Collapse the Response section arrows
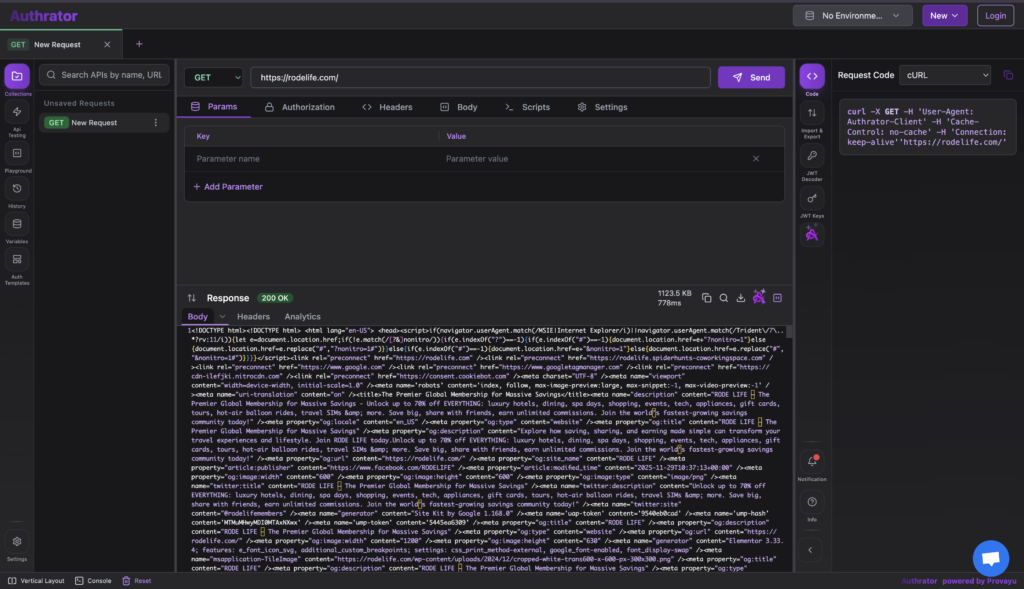This screenshot has height=589, width=1024. pos(191,298)
